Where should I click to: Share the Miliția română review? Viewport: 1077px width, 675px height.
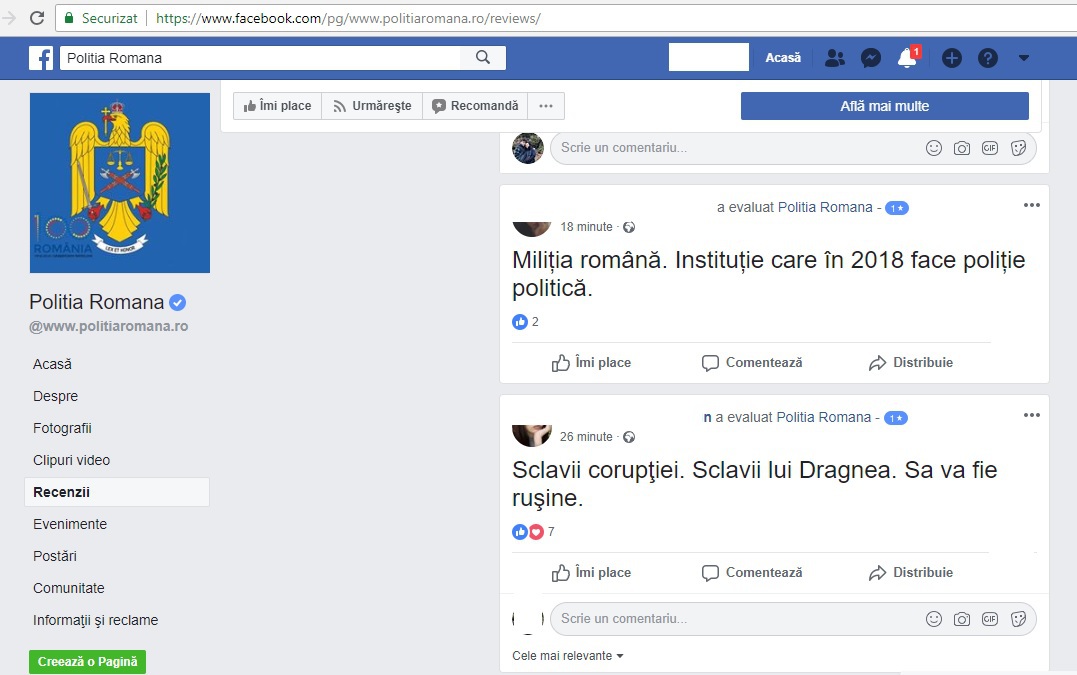[911, 363]
